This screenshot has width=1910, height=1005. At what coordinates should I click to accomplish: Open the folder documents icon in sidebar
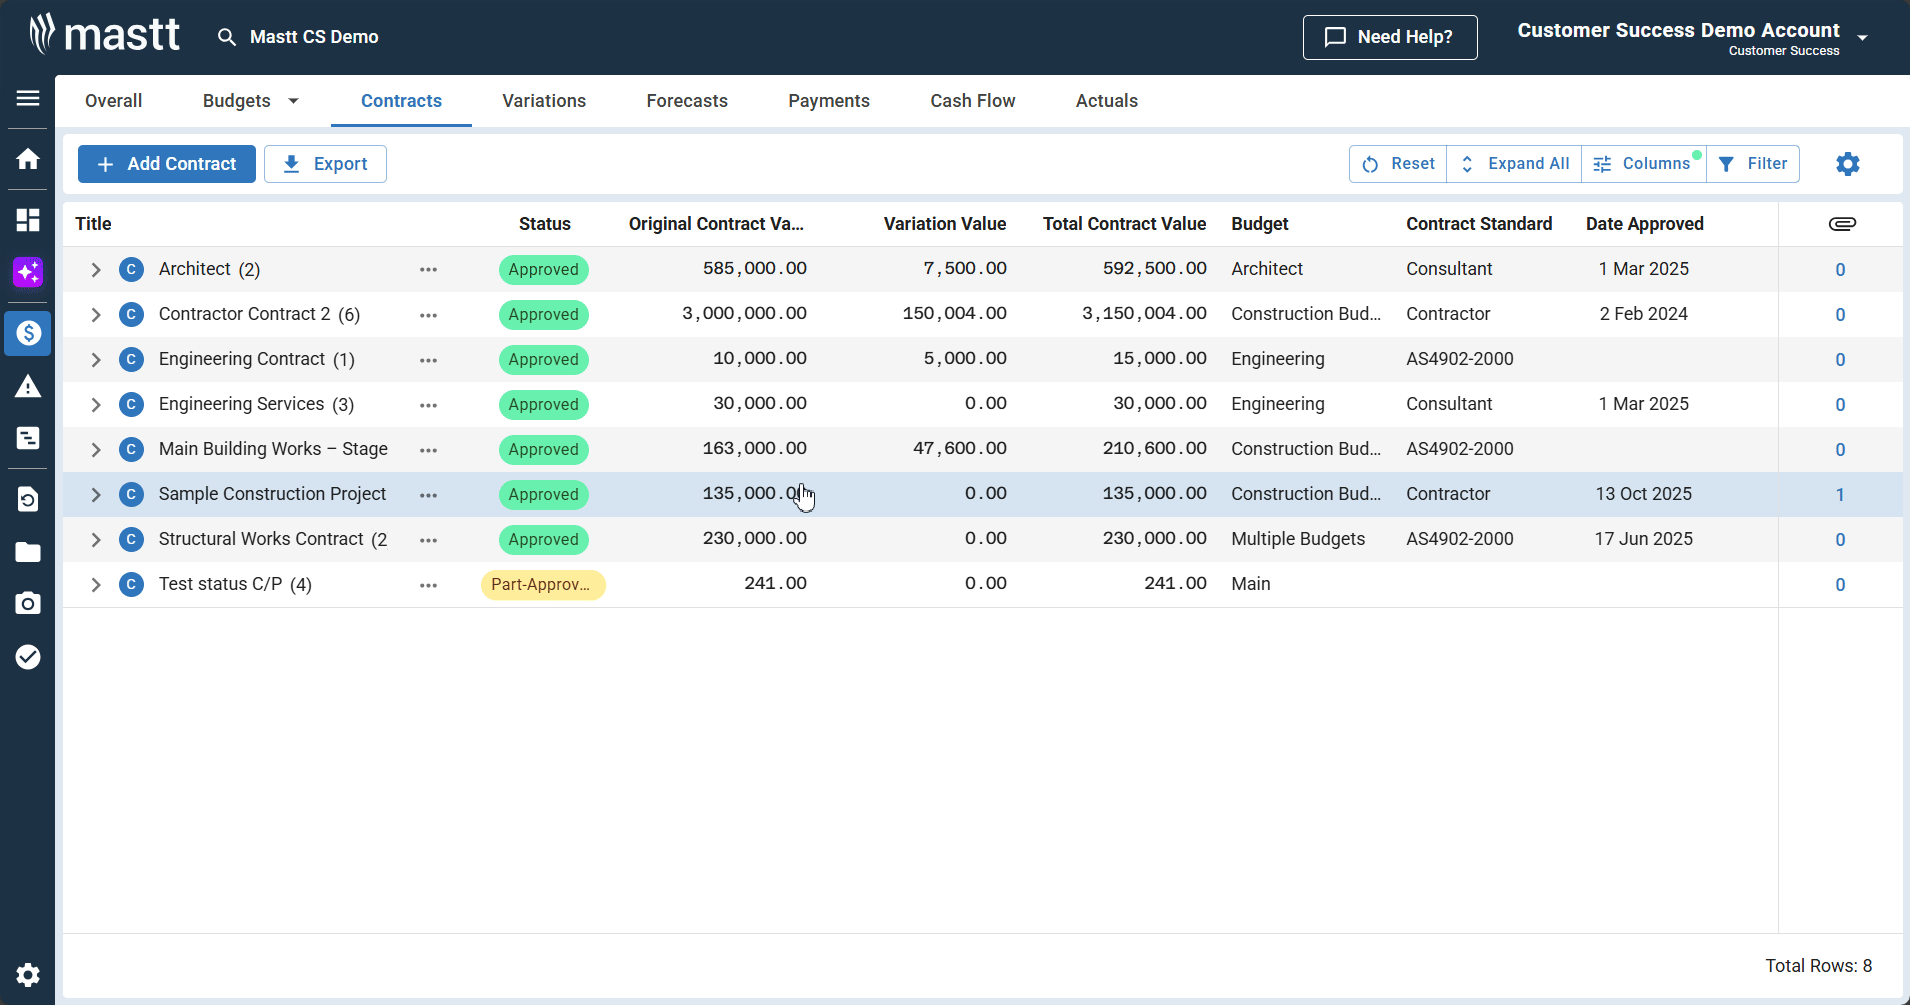[28, 552]
